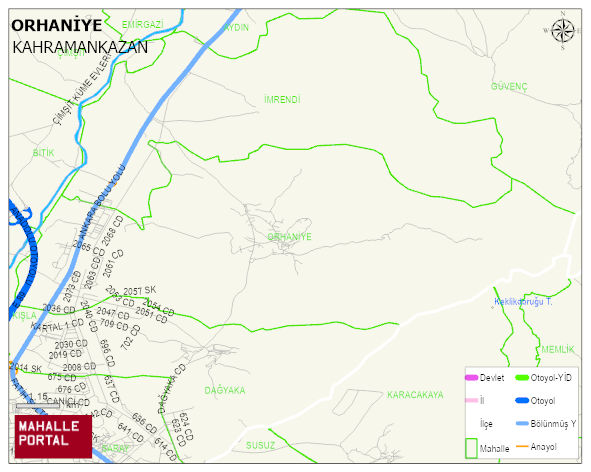Click the map scale bar
Screen dimensions: 591x472
tap(38, 406)
